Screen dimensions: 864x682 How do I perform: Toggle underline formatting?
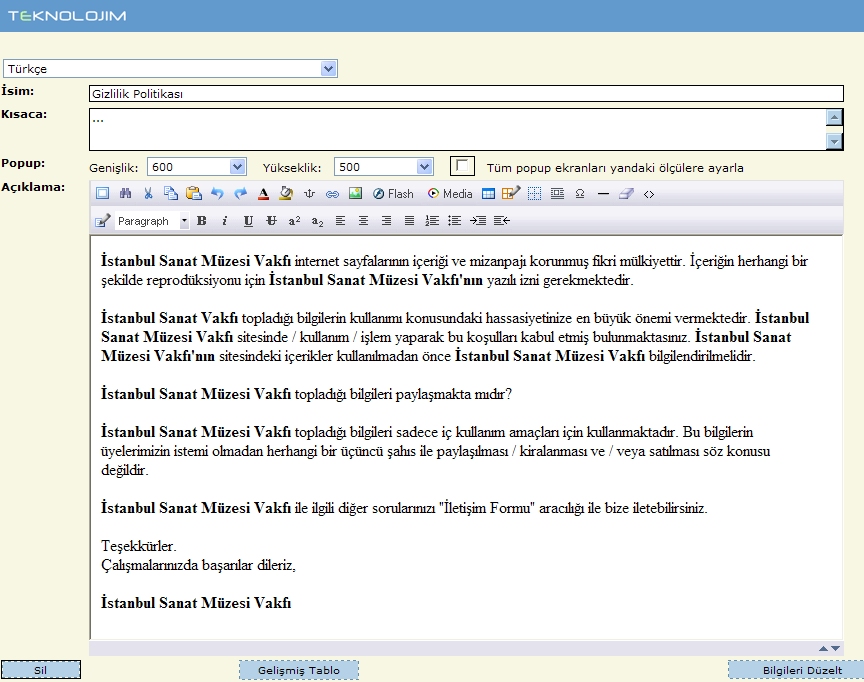pyautogui.click(x=248, y=220)
